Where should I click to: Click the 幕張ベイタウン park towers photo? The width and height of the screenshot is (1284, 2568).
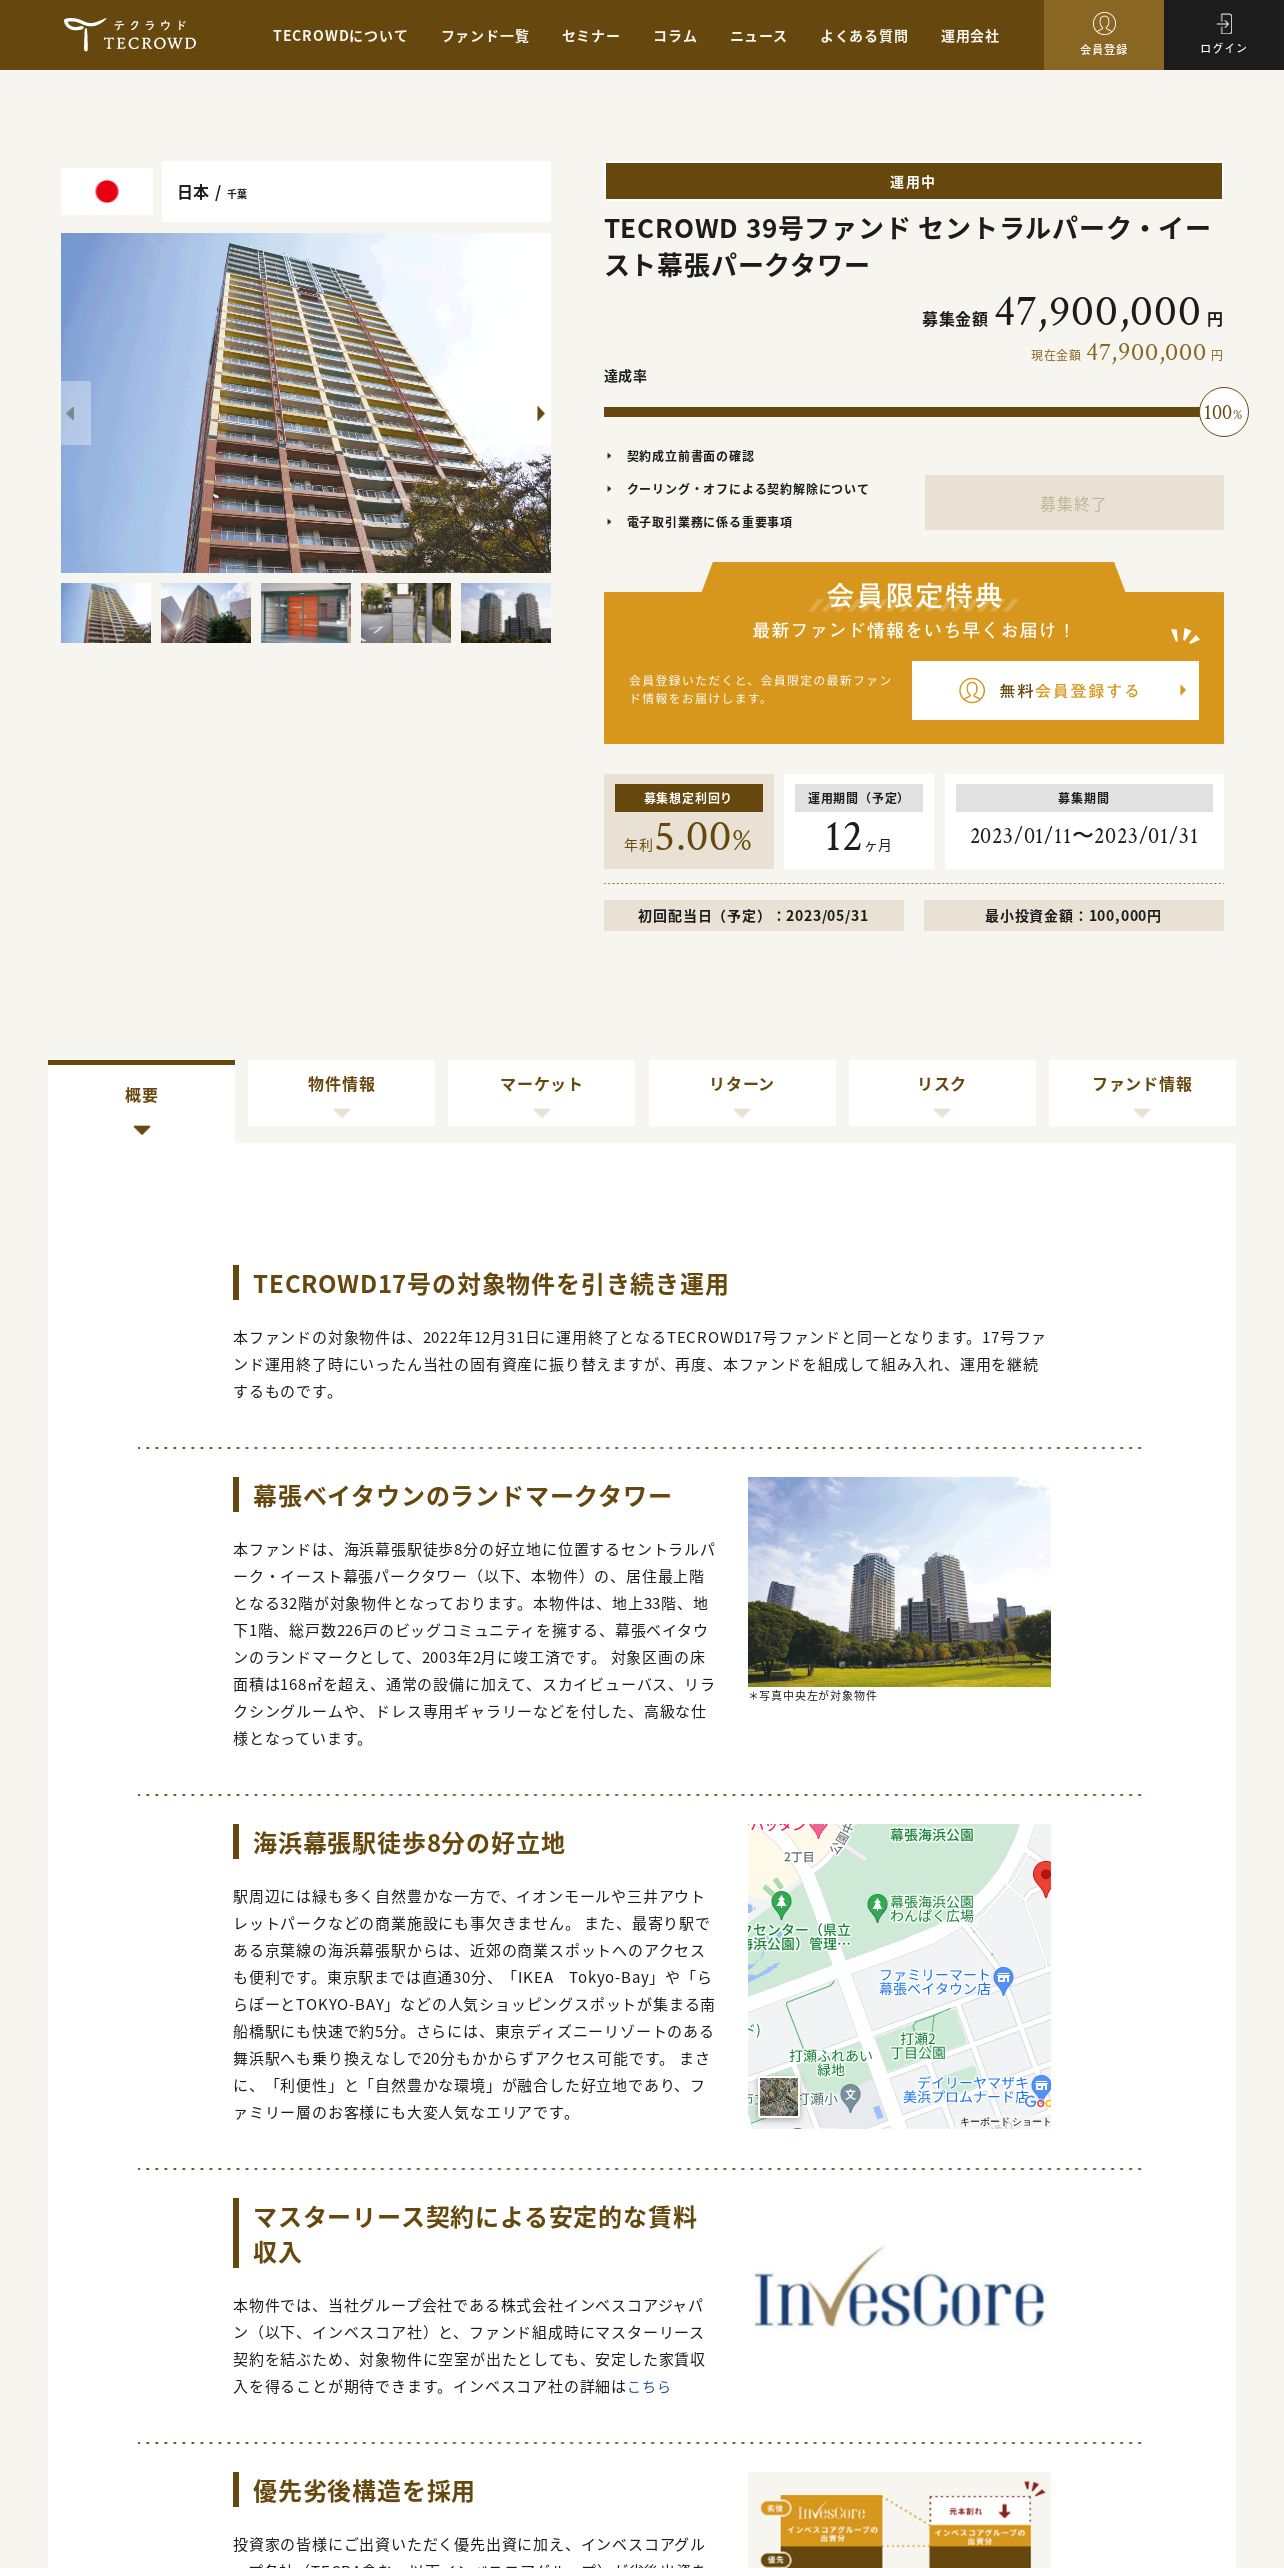[x=899, y=1582]
